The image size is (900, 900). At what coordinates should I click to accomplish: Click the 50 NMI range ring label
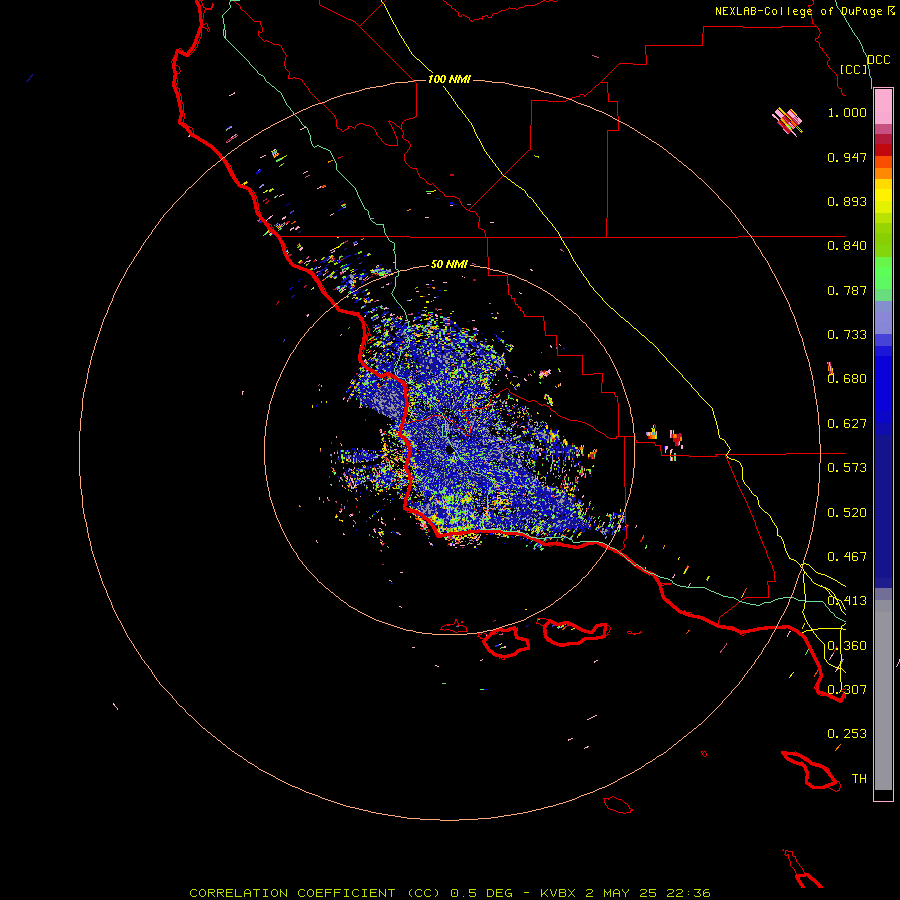[449, 264]
